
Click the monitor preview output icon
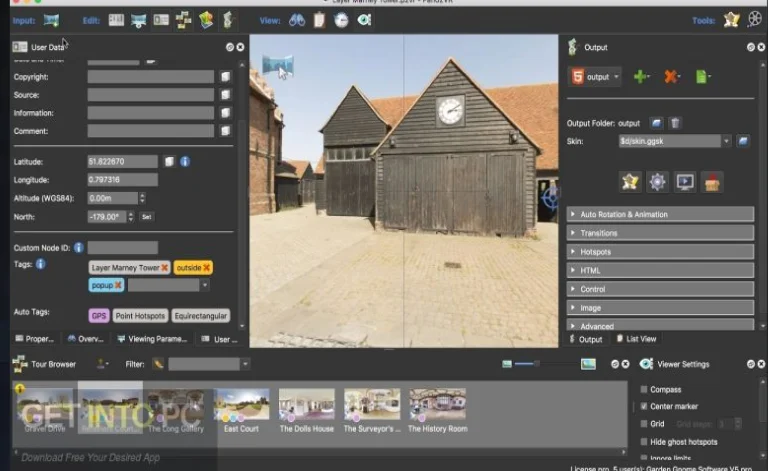[x=685, y=181]
